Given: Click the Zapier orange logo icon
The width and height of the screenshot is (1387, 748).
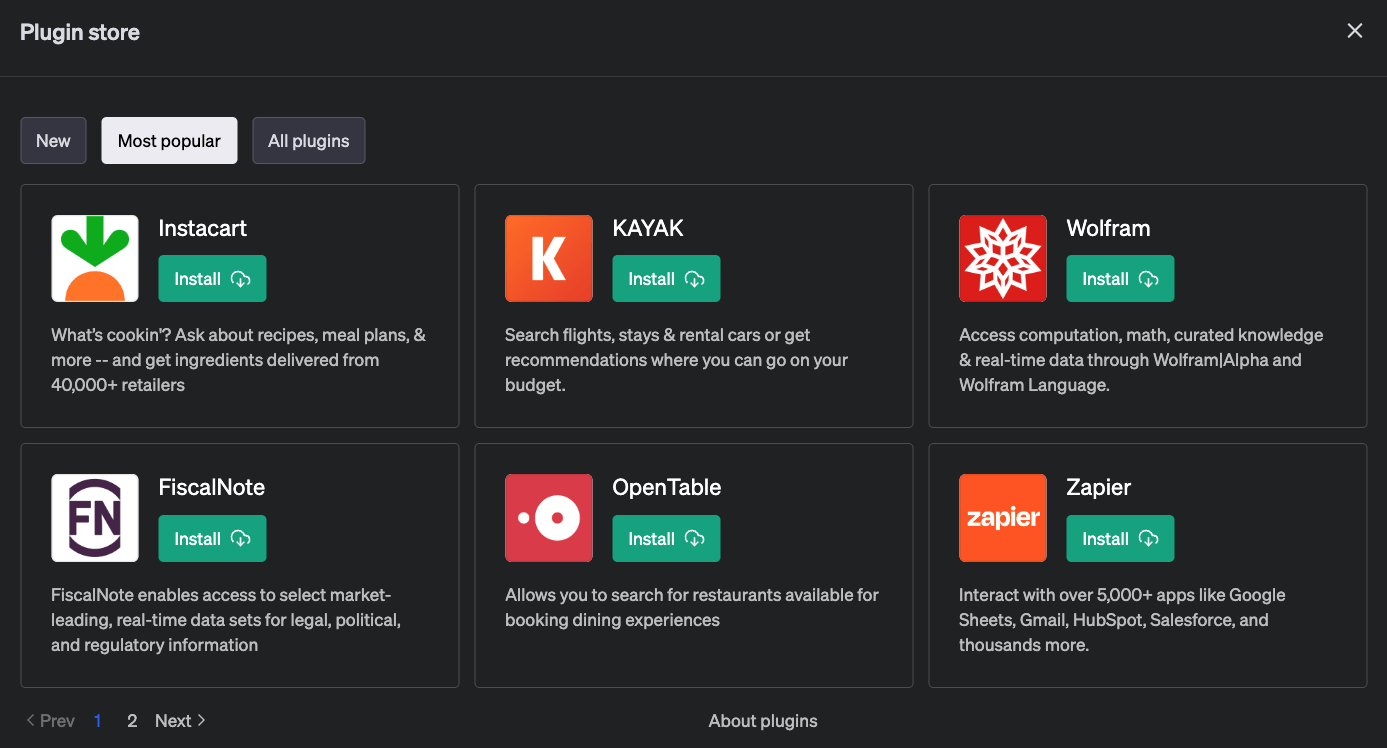Looking at the screenshot, I should (x=1002, y=518).
